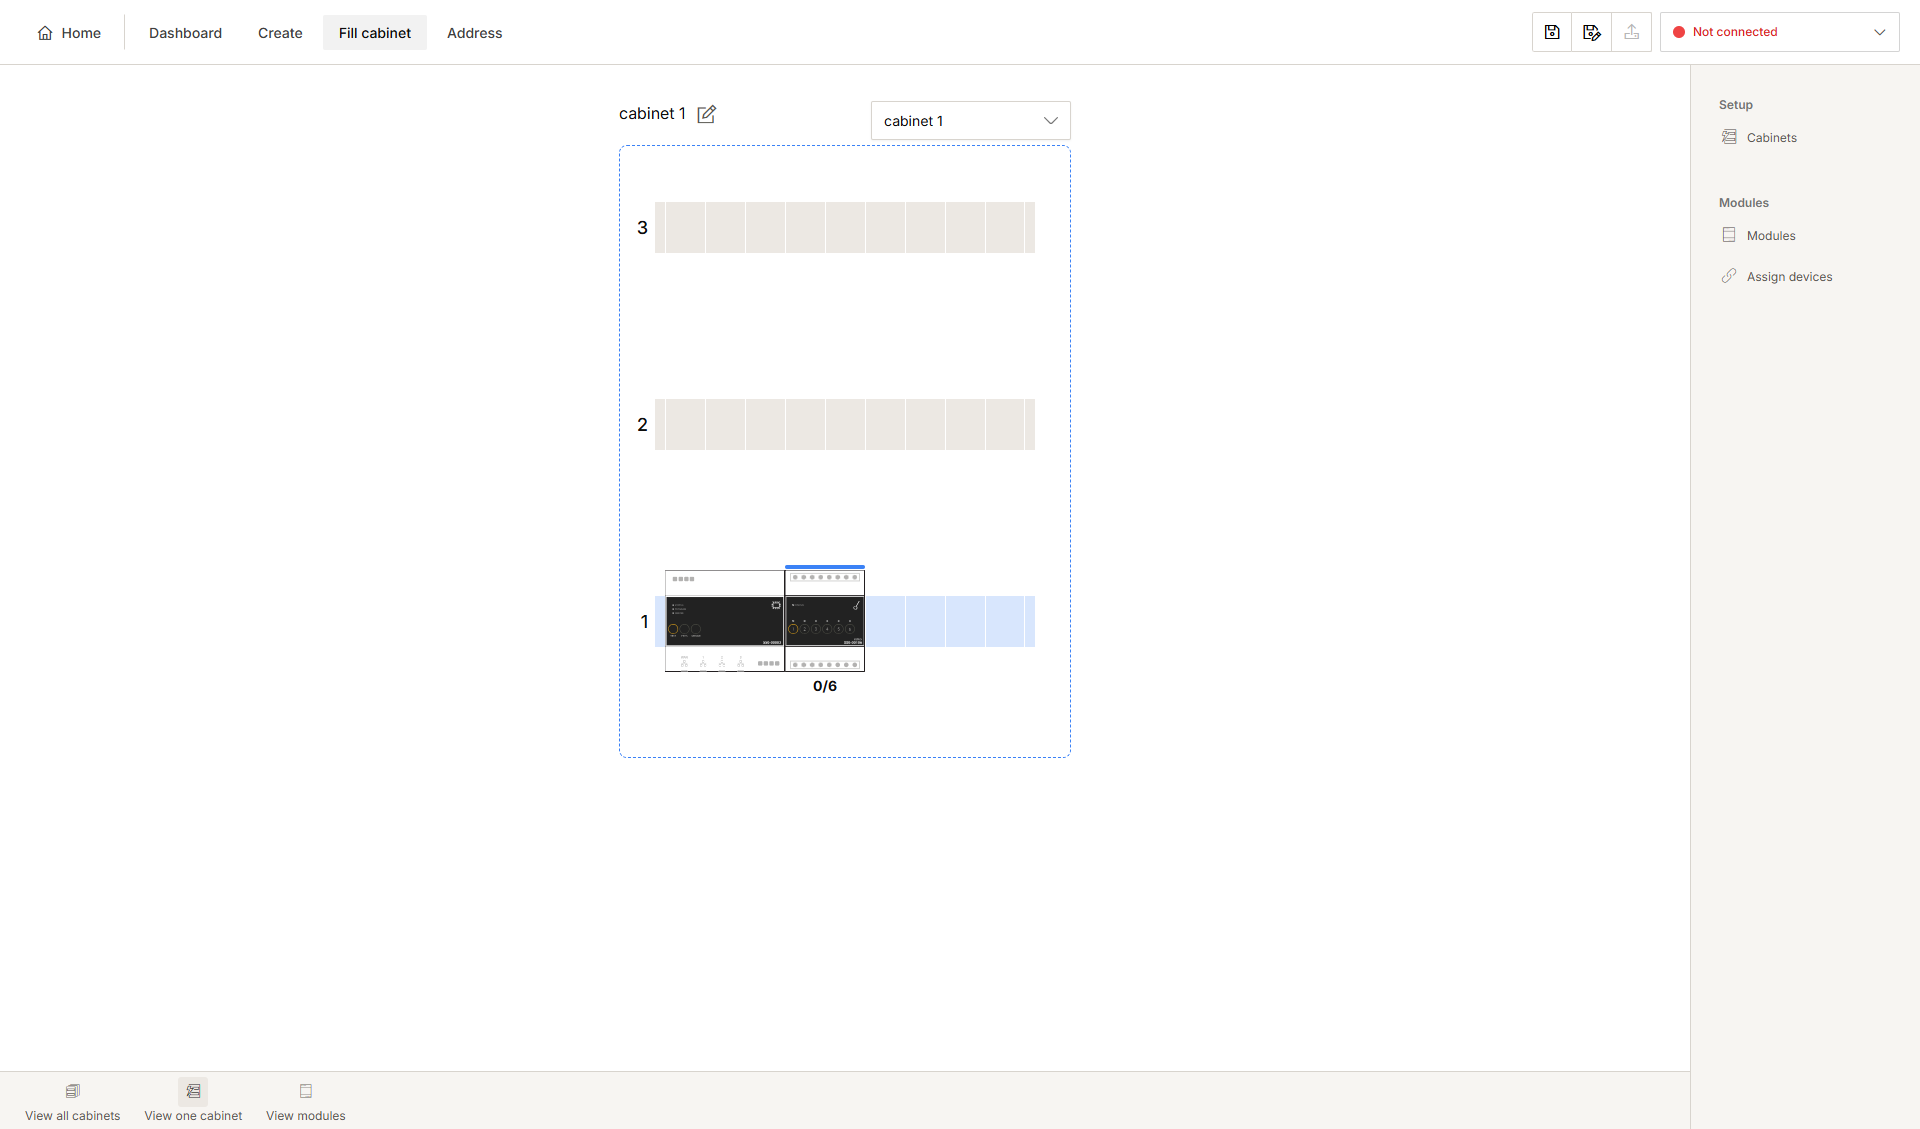Select the Fill cabinet tab

pos(375,33)
